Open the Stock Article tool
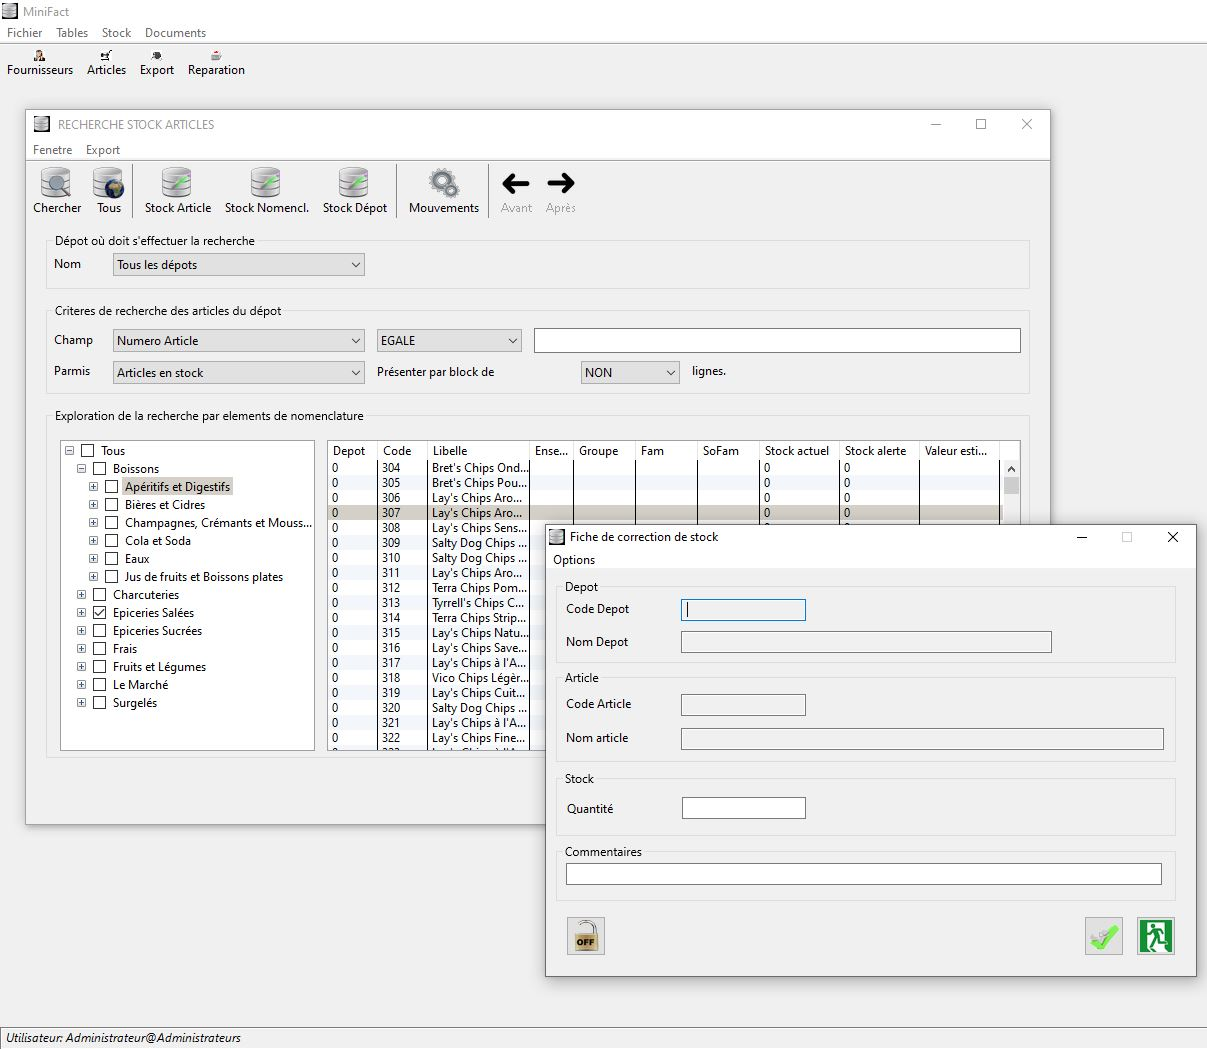Image resolution: width=1207 pixels, height=1049 pixels. 177,185
